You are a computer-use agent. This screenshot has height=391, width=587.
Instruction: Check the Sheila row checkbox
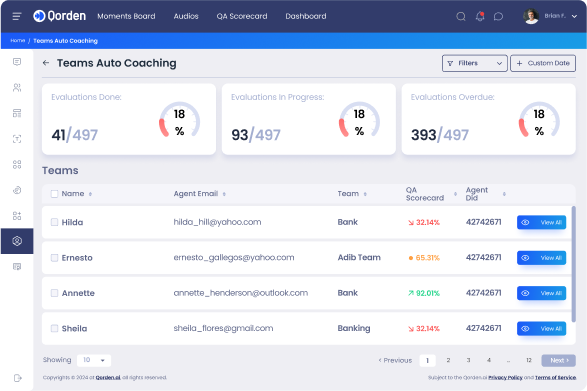pos(54,328)
